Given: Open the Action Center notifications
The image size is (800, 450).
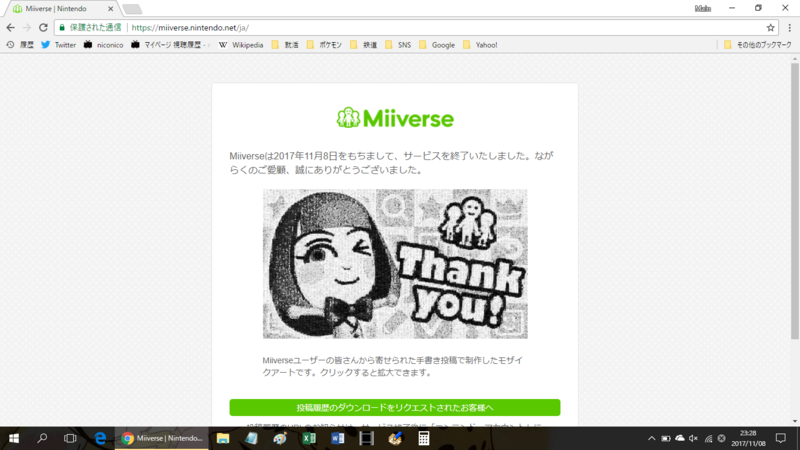Looking at the screenshot, I should point(781,438).
